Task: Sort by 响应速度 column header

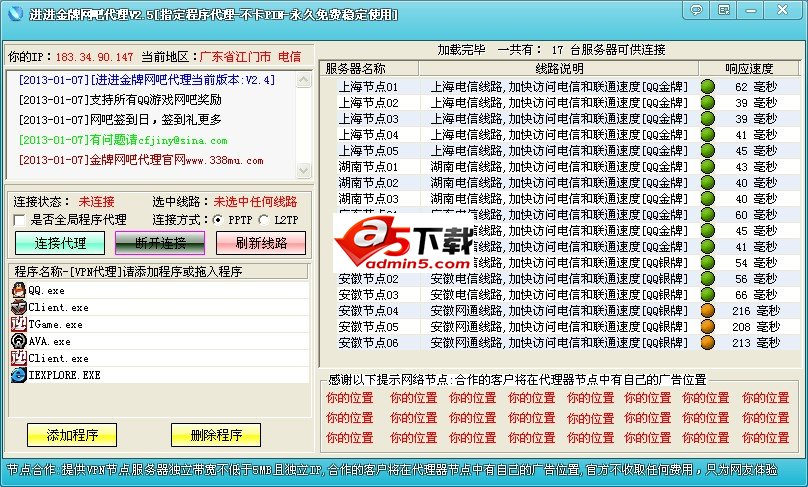Action: click(x=749, y=69)
